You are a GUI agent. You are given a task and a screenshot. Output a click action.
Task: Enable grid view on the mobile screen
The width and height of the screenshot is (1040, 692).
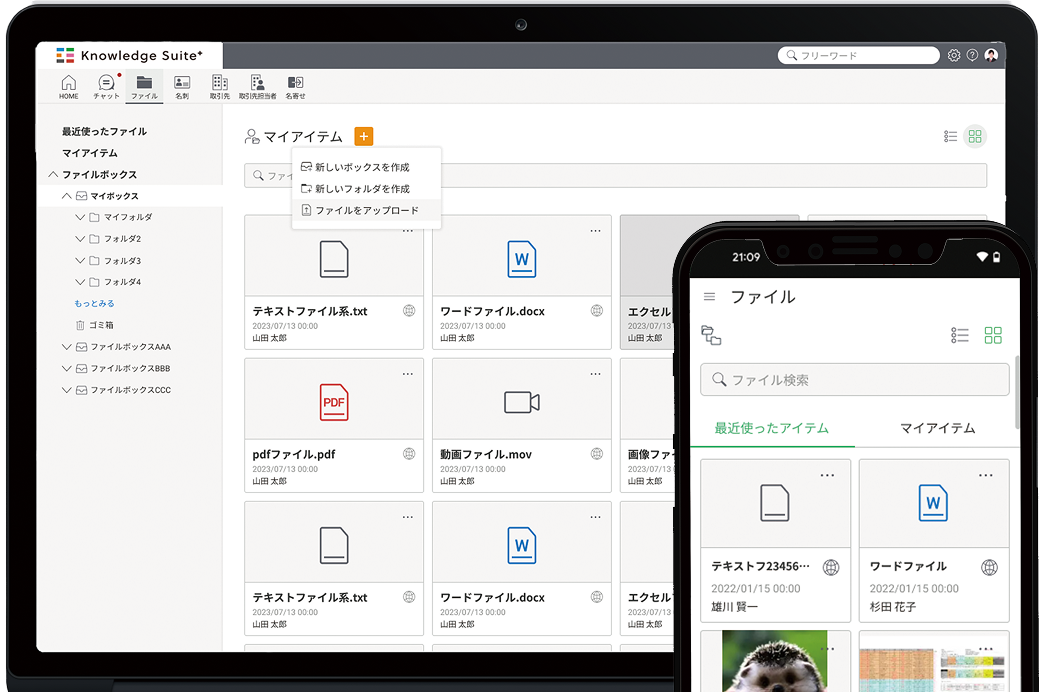click(x=993, y=335)
